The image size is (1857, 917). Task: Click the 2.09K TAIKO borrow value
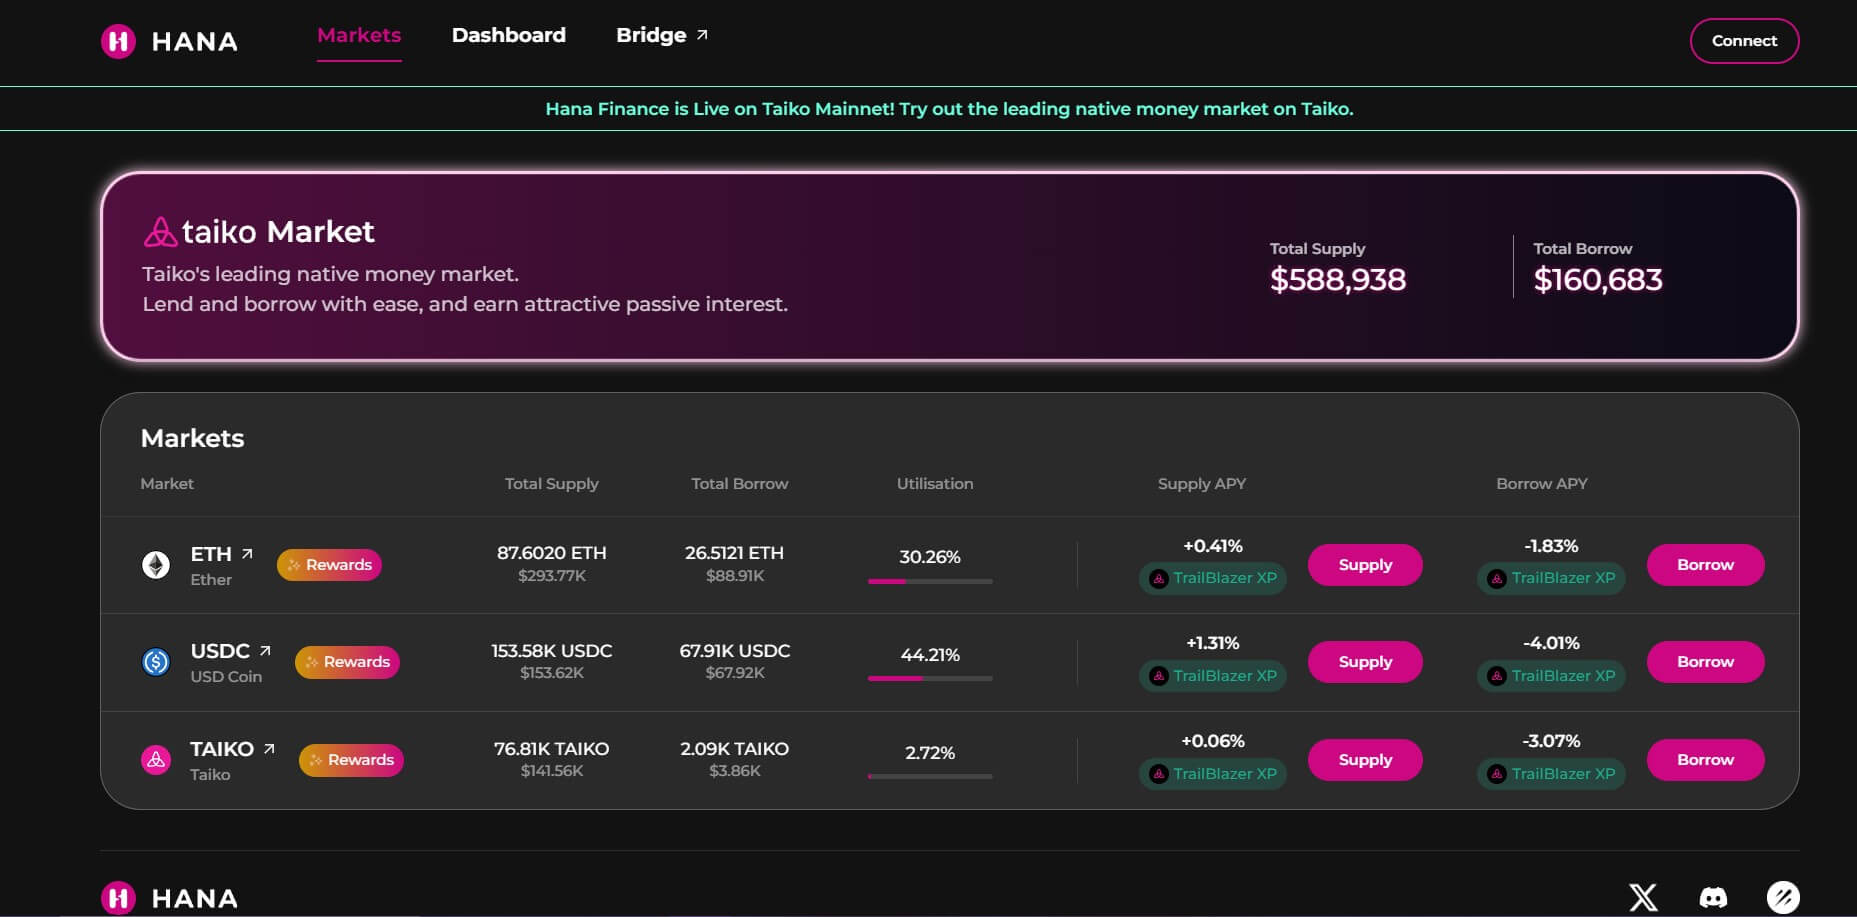point(735,749)
